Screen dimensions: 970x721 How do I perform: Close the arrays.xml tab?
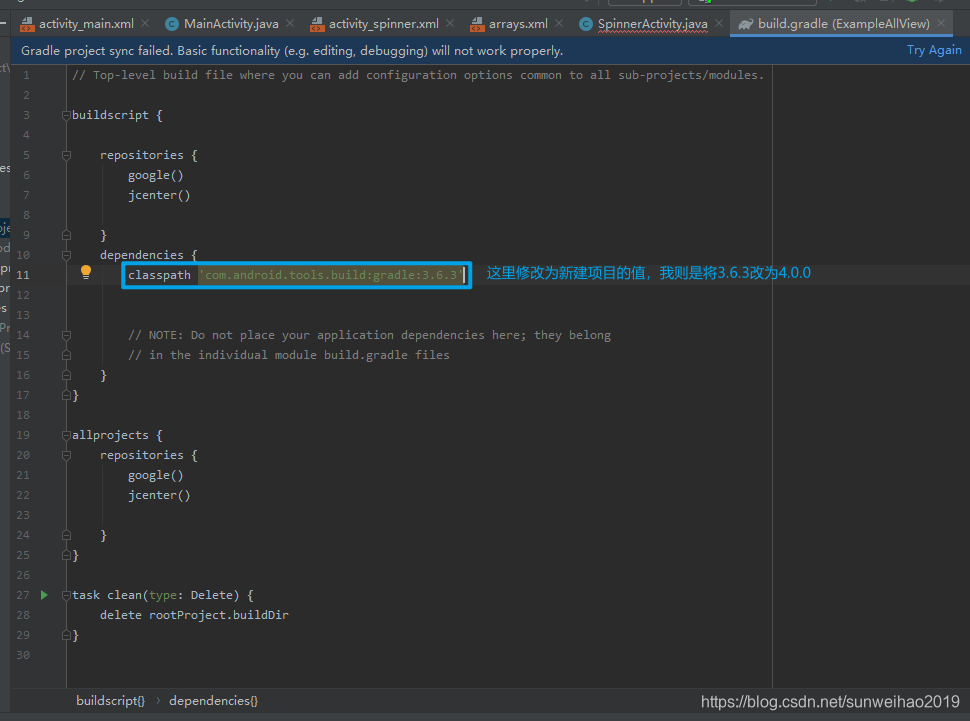559,24
